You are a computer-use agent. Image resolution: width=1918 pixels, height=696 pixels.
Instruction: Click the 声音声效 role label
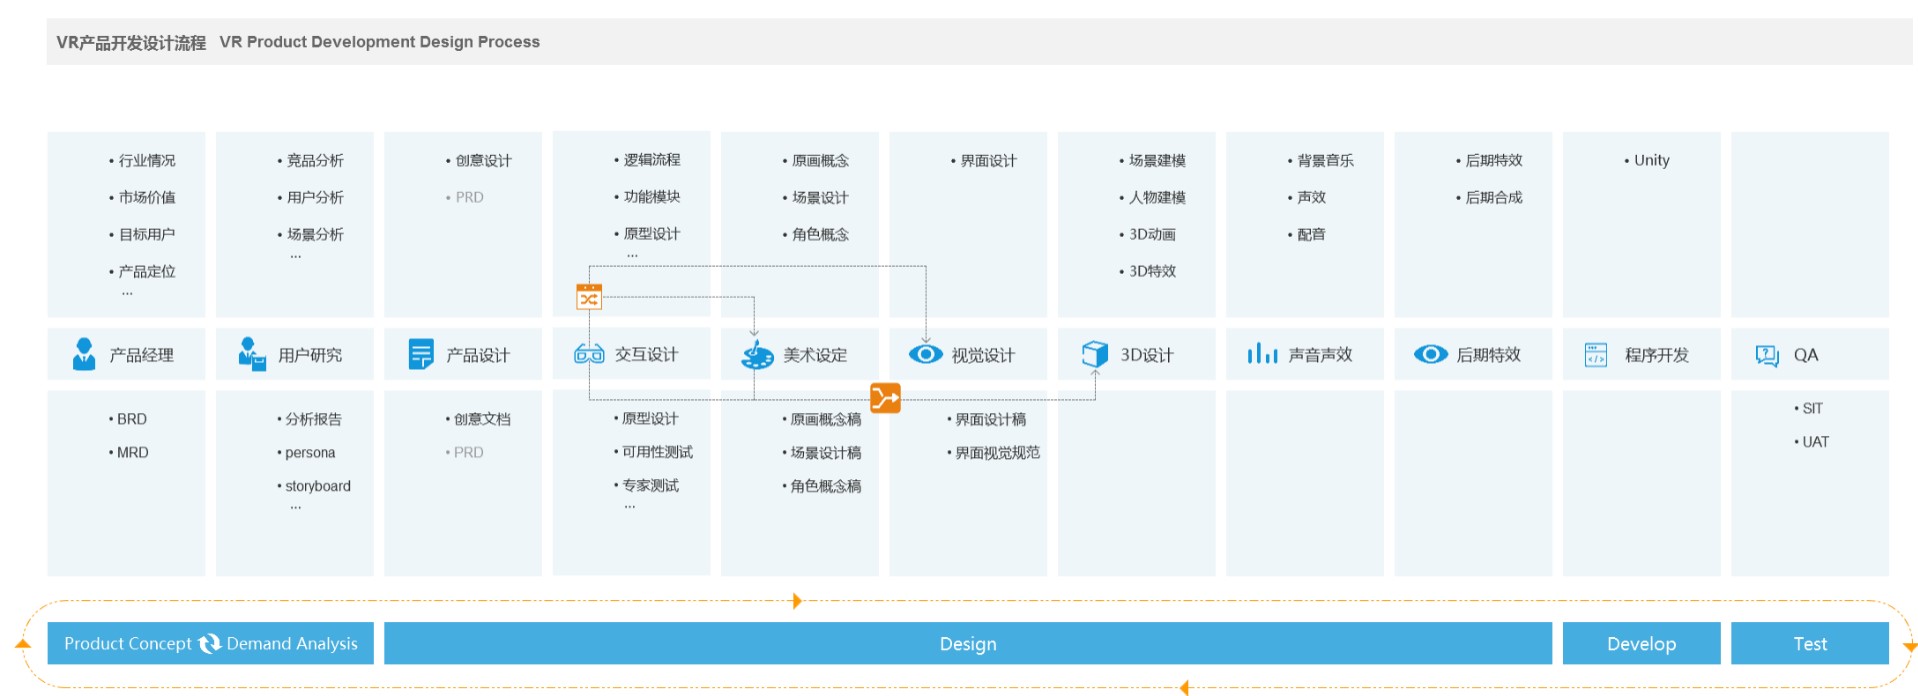[x=1320, y=355]
